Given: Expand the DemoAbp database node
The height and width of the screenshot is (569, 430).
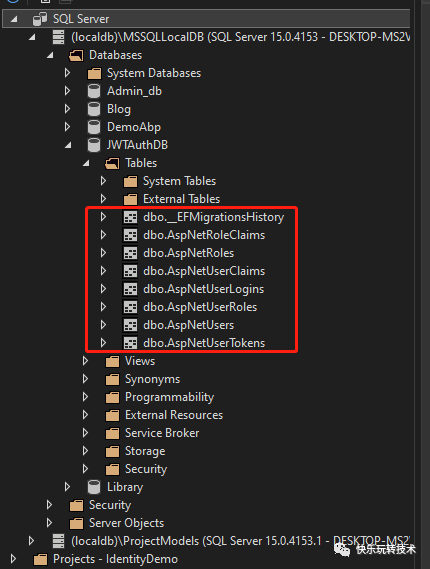Looking at the screenshot, I should [x=67, y=127].
